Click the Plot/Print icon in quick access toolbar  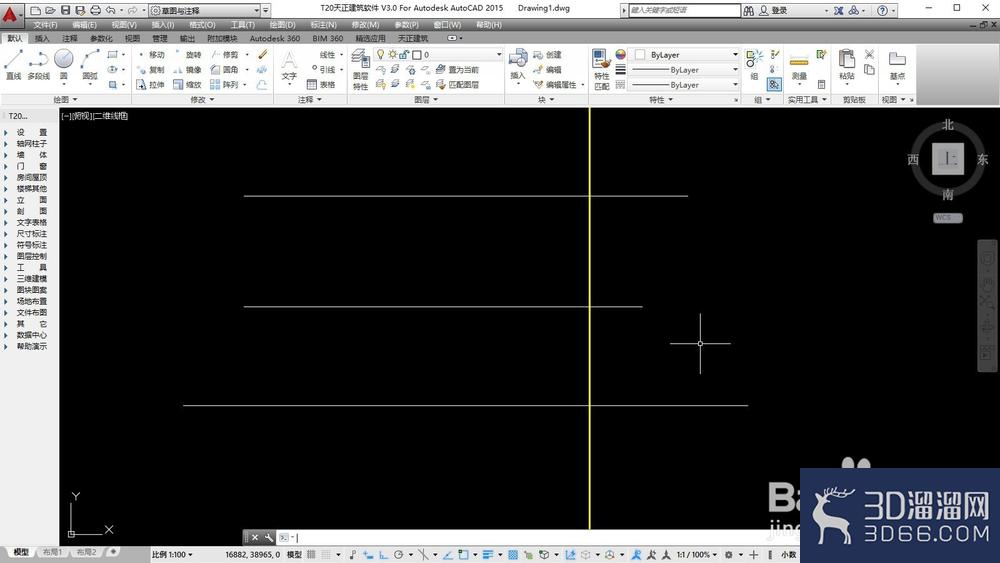95,10
